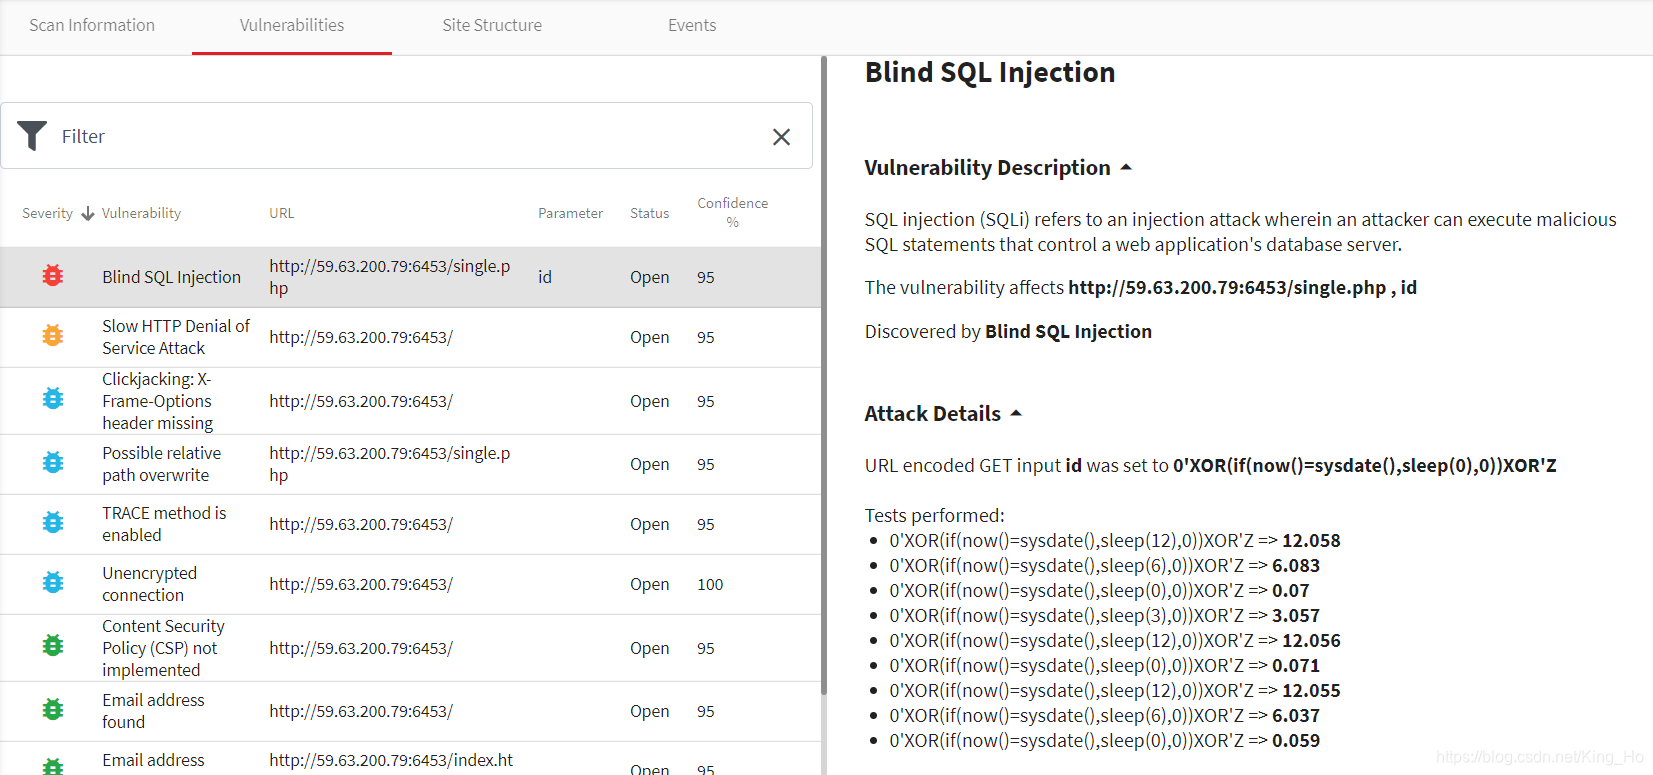Collapse the Attack Details section
The image size is (1653, 775).
(1016, 413)
